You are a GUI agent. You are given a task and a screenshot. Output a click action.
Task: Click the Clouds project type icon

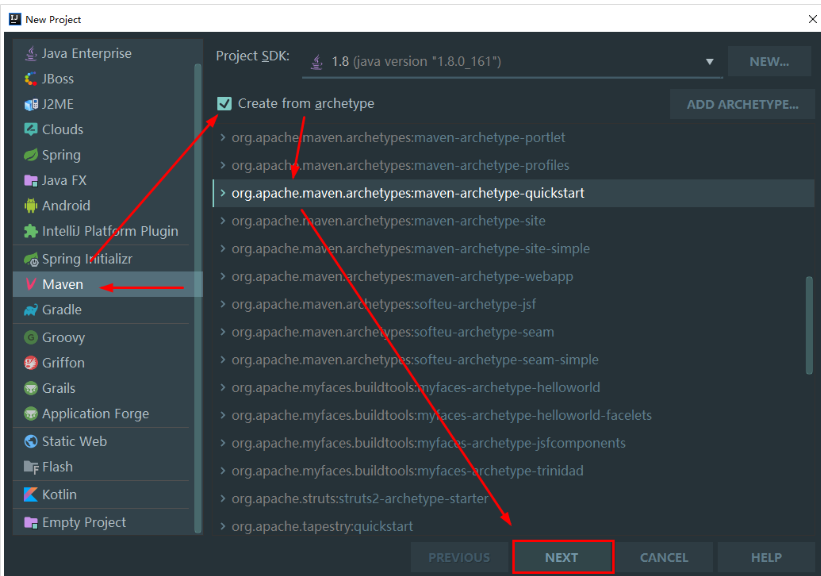31,129
